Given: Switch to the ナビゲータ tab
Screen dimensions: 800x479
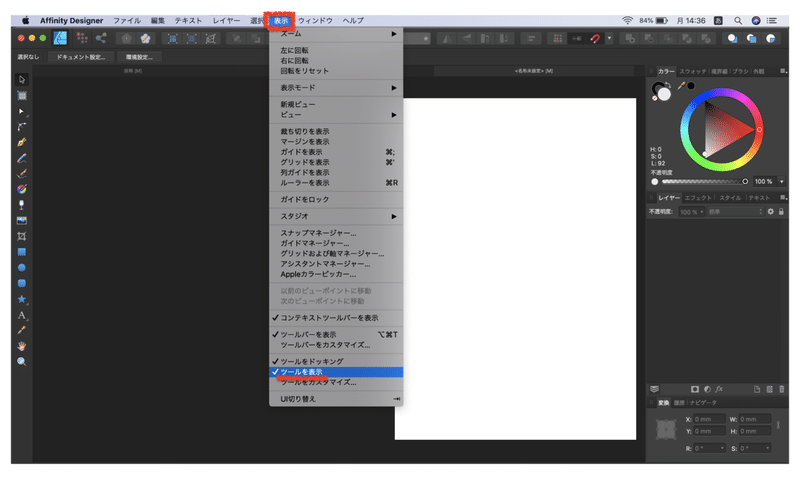Looking at the screenshot, I should (703, 403).
